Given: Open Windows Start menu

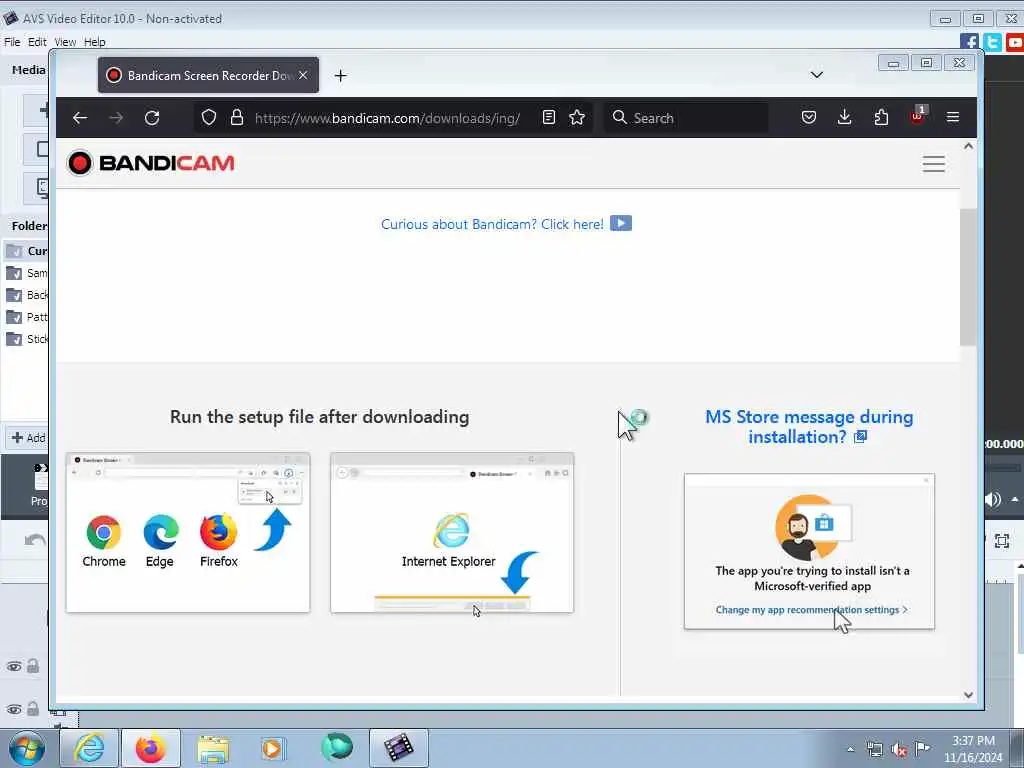Looking at the screenshot, I should 27,748.
